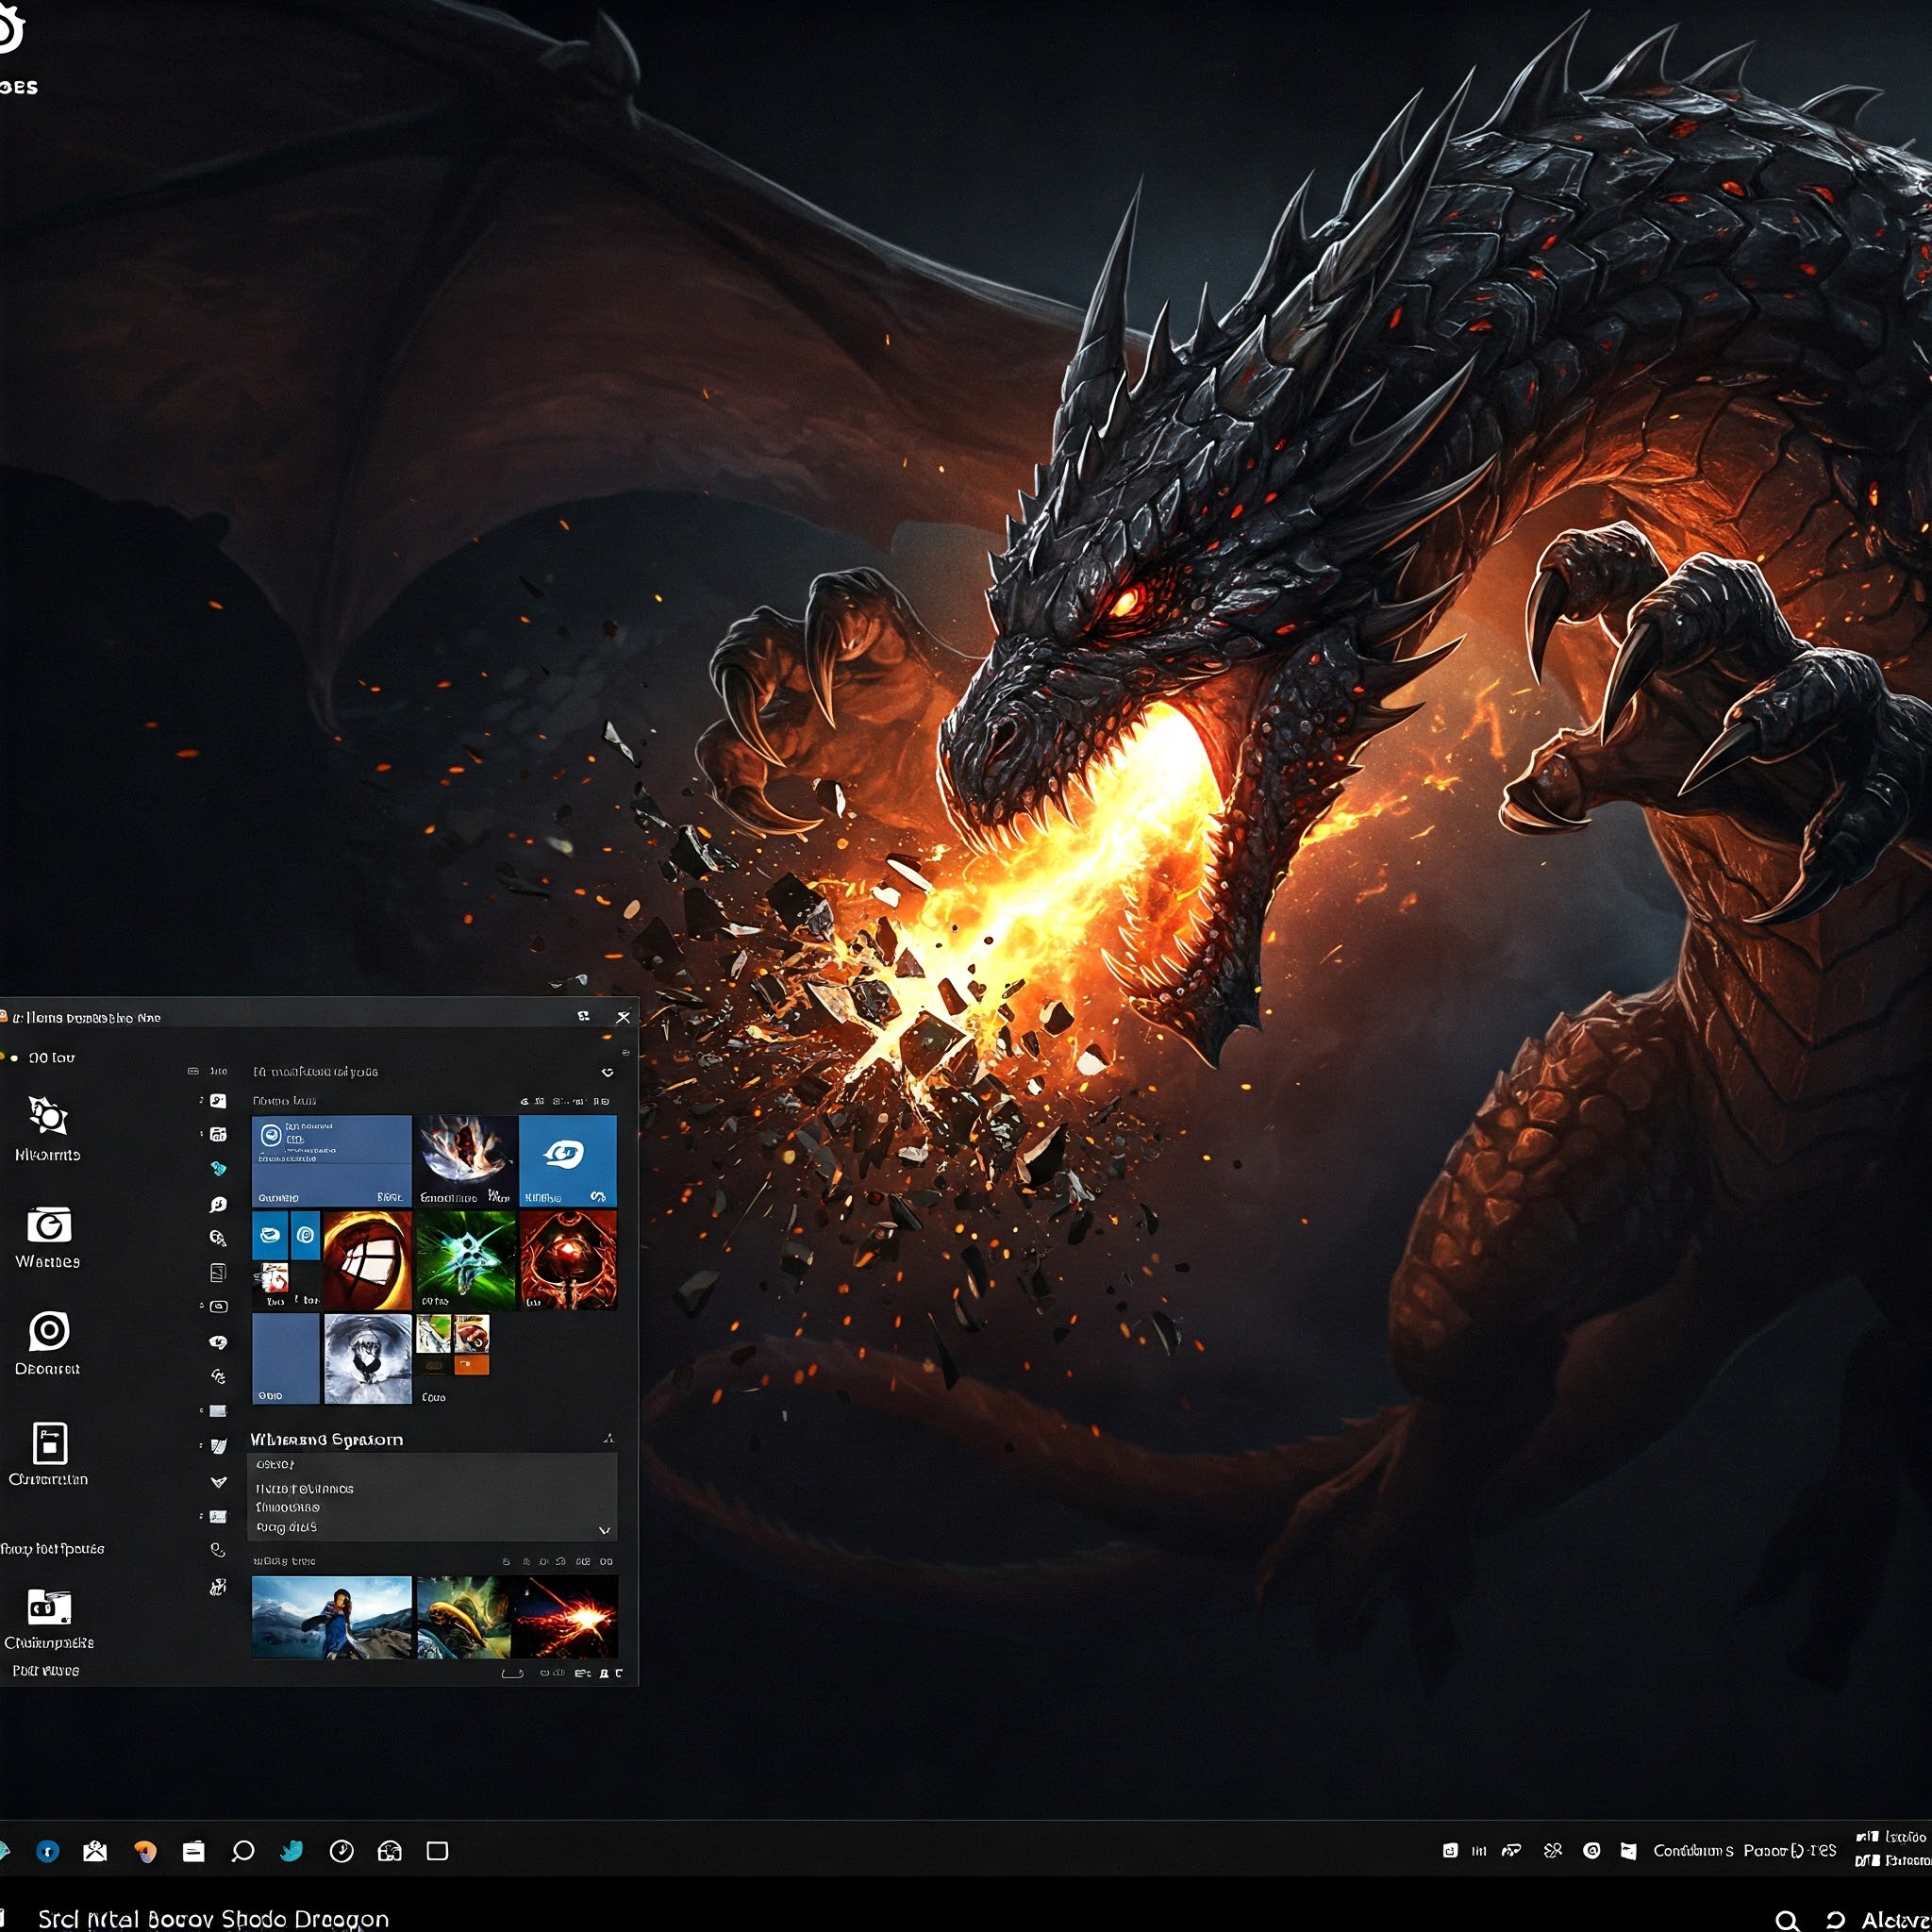Viewport: 1932px width, 1932px height.
Task: Open taskbar search with the magnifier icon
Action: (242, 1851)
